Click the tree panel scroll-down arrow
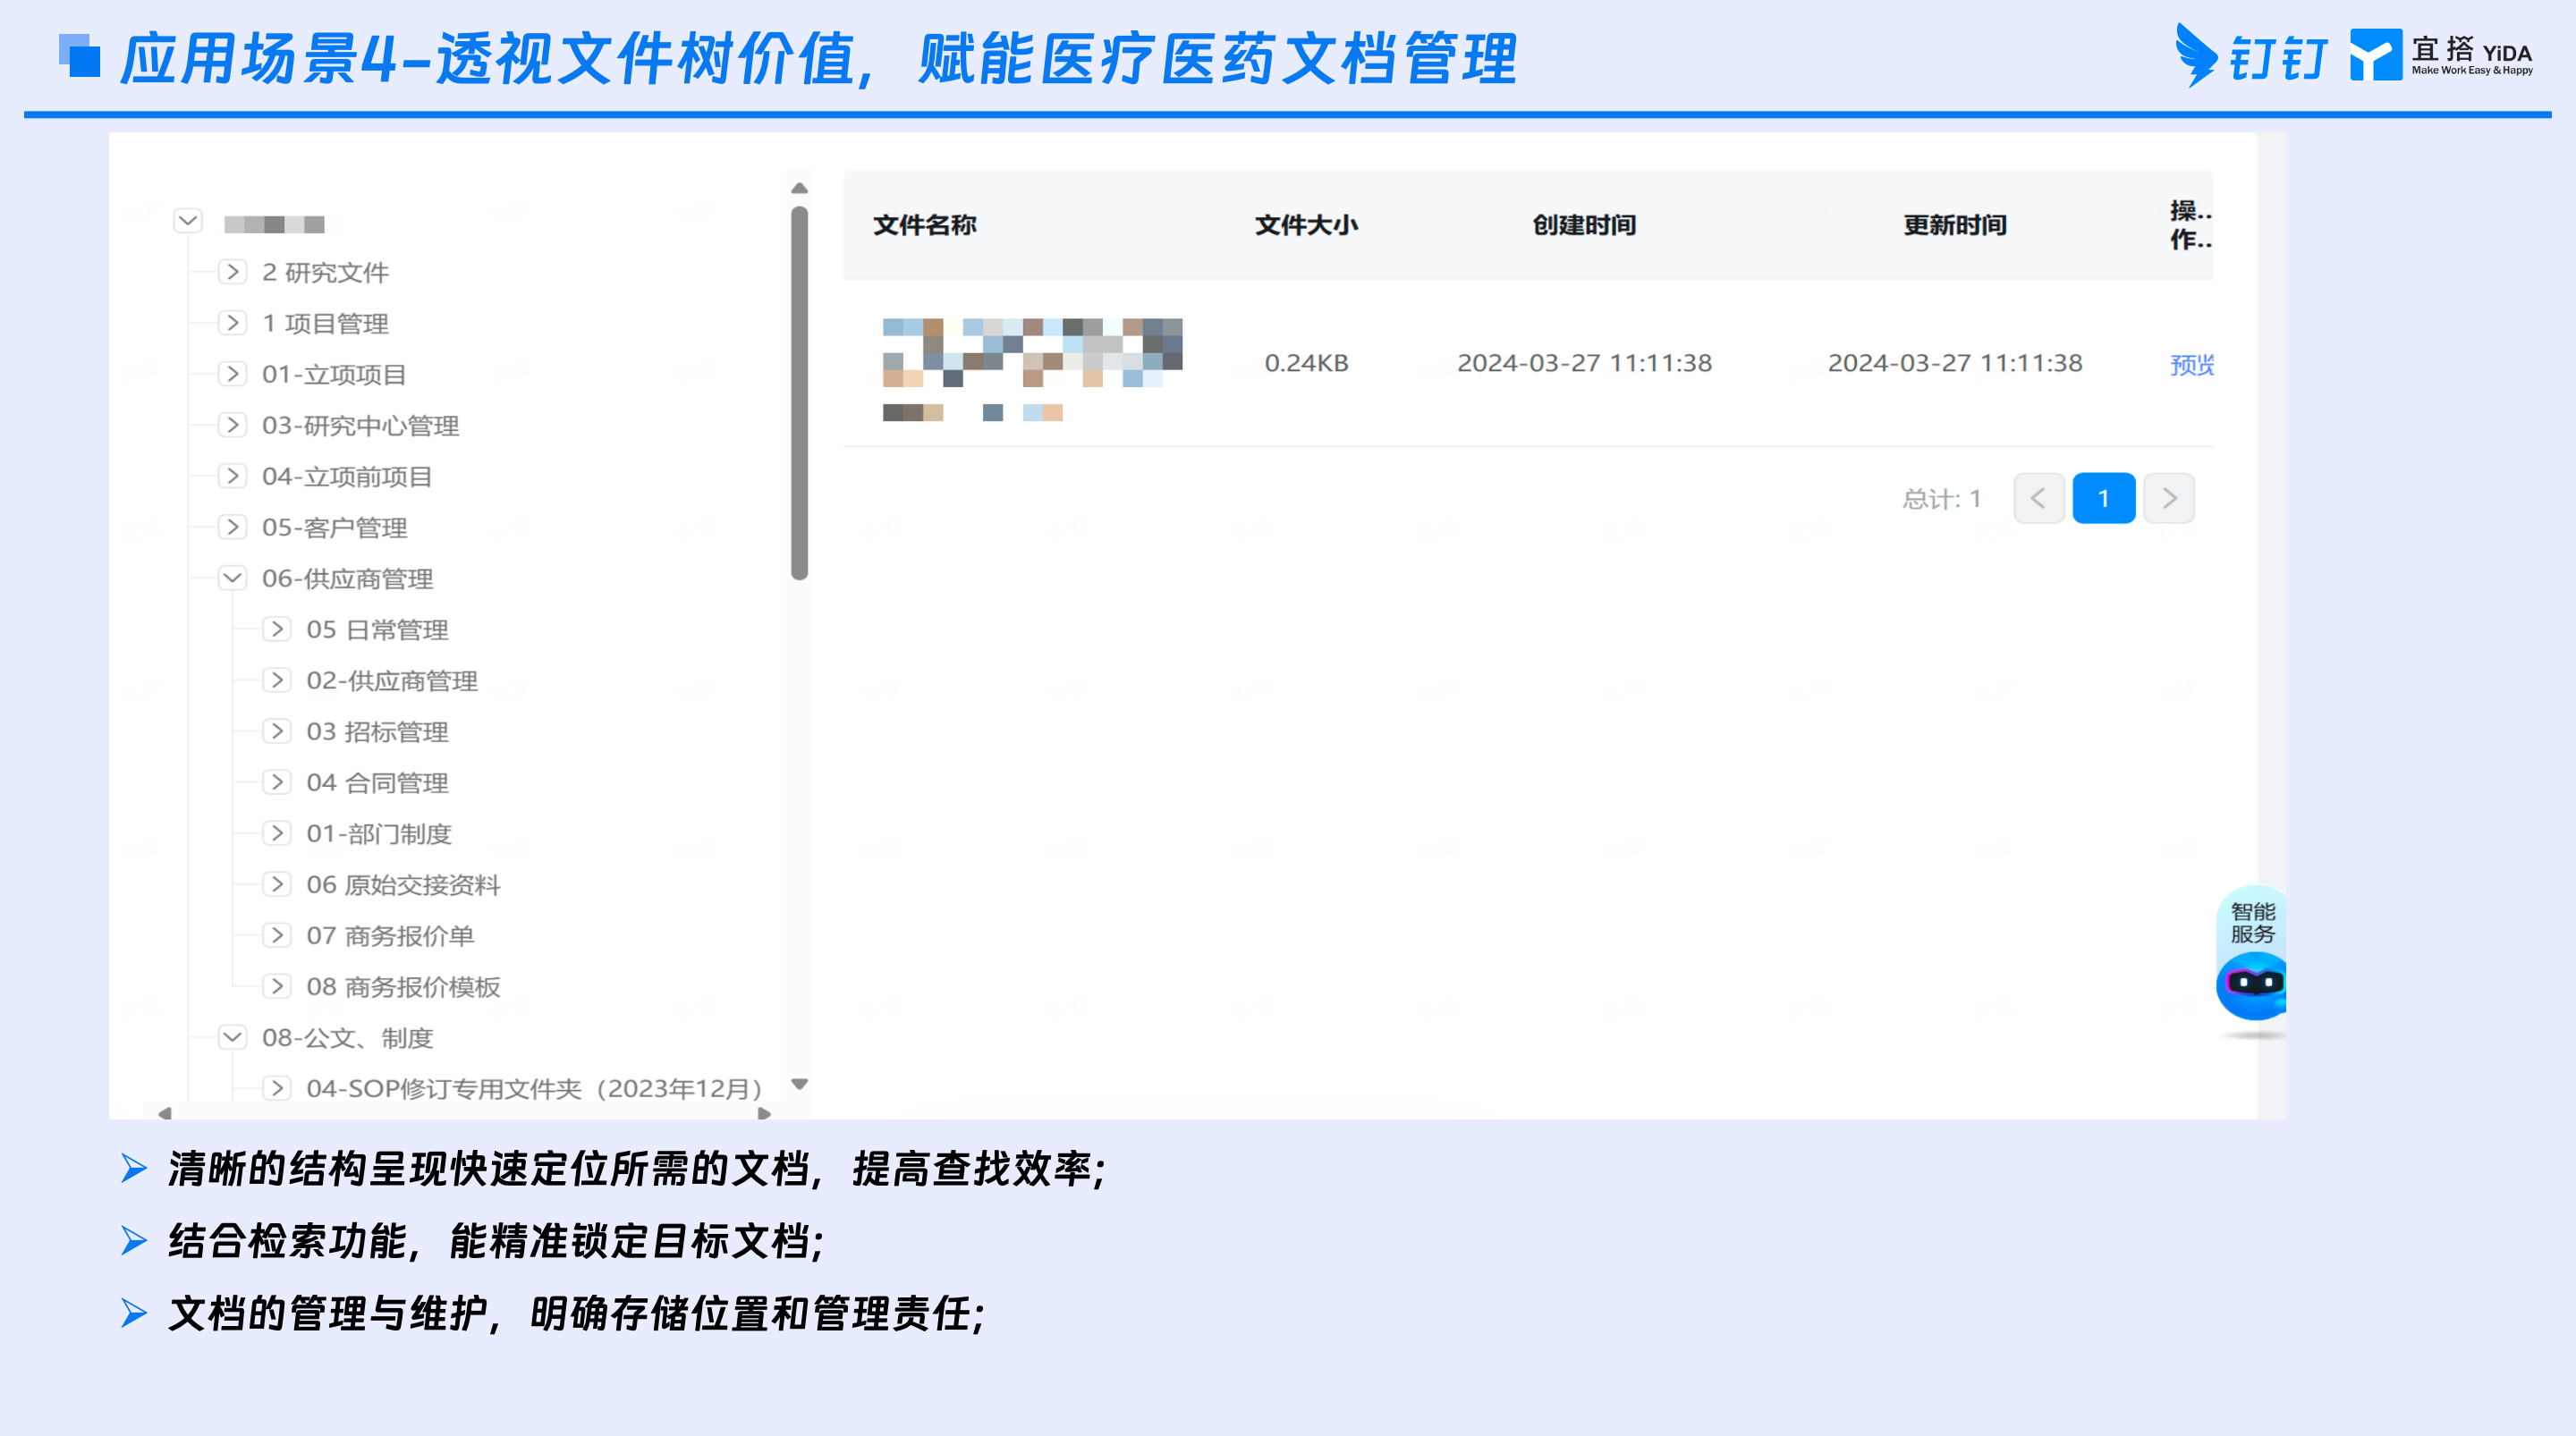Screen dimensions: 2576x1436 (799, 1084)
